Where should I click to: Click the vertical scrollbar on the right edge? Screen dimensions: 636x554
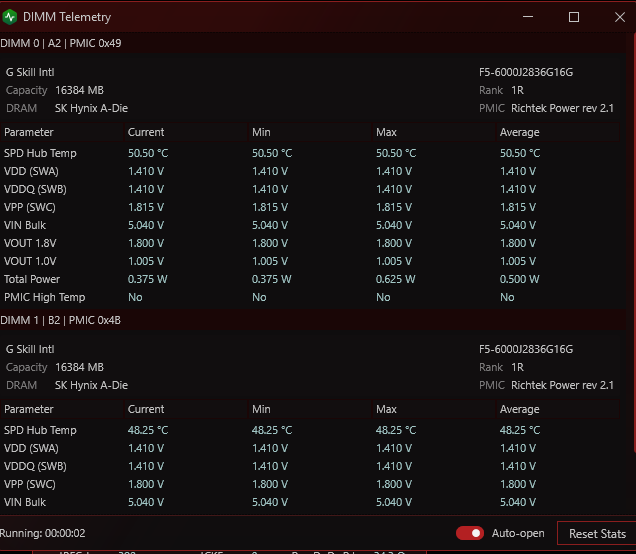tap(634, 243)
